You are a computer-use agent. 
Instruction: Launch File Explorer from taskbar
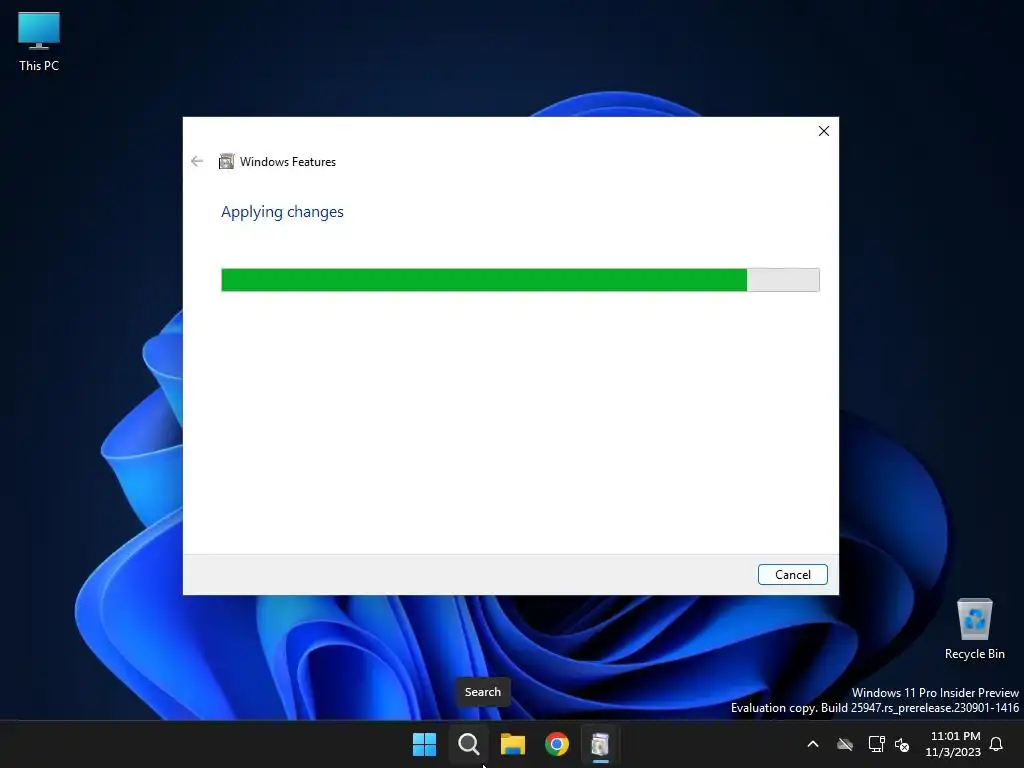click(x=513, y=744)
